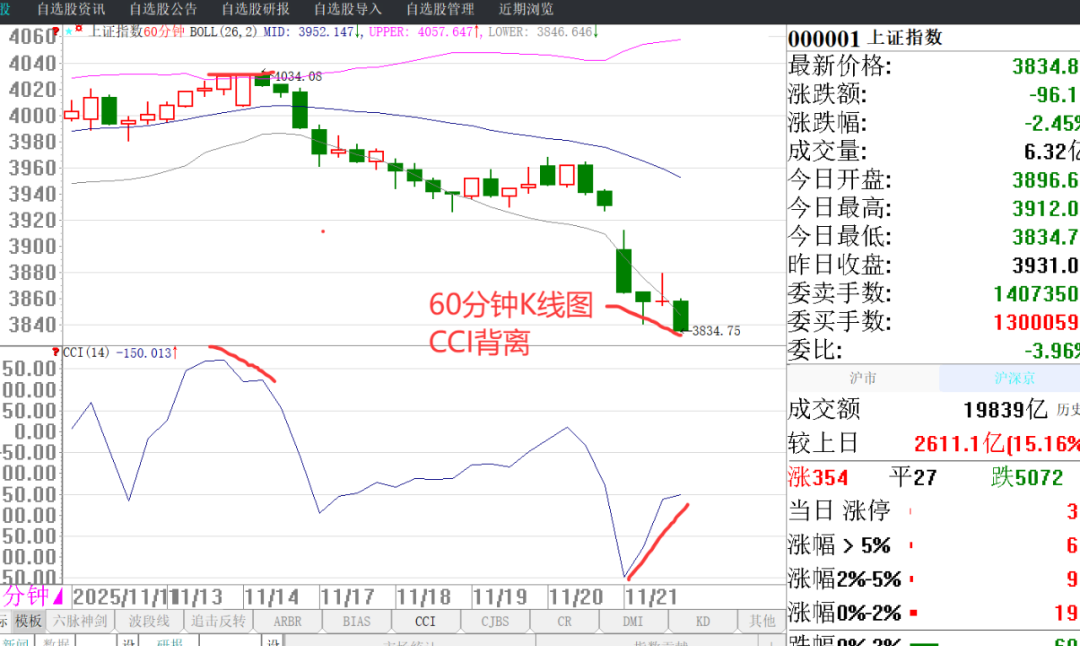Click the 11/18 date marker on time axis
Image resolution: width=1080 pixels, height=646 pixels.
pos(424,596)
